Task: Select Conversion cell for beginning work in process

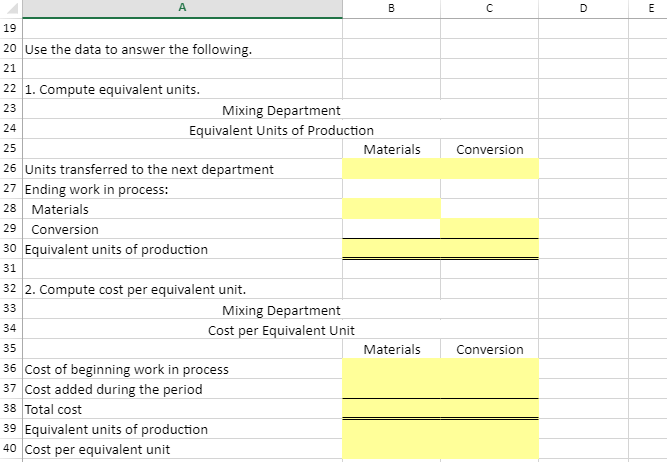Action: [489, 369]
